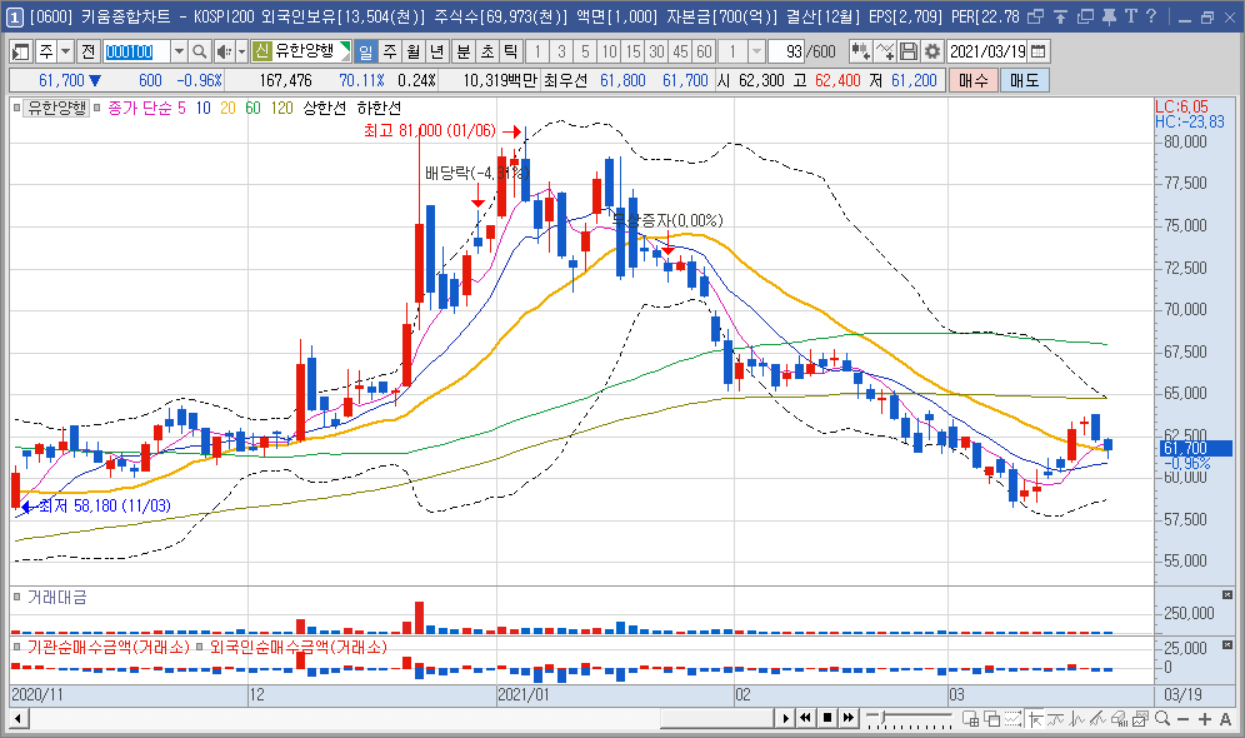The width and height of the screenshot is (1245, 738).
Task: Select the 분 minute period toggle
Action: point(462,51)
